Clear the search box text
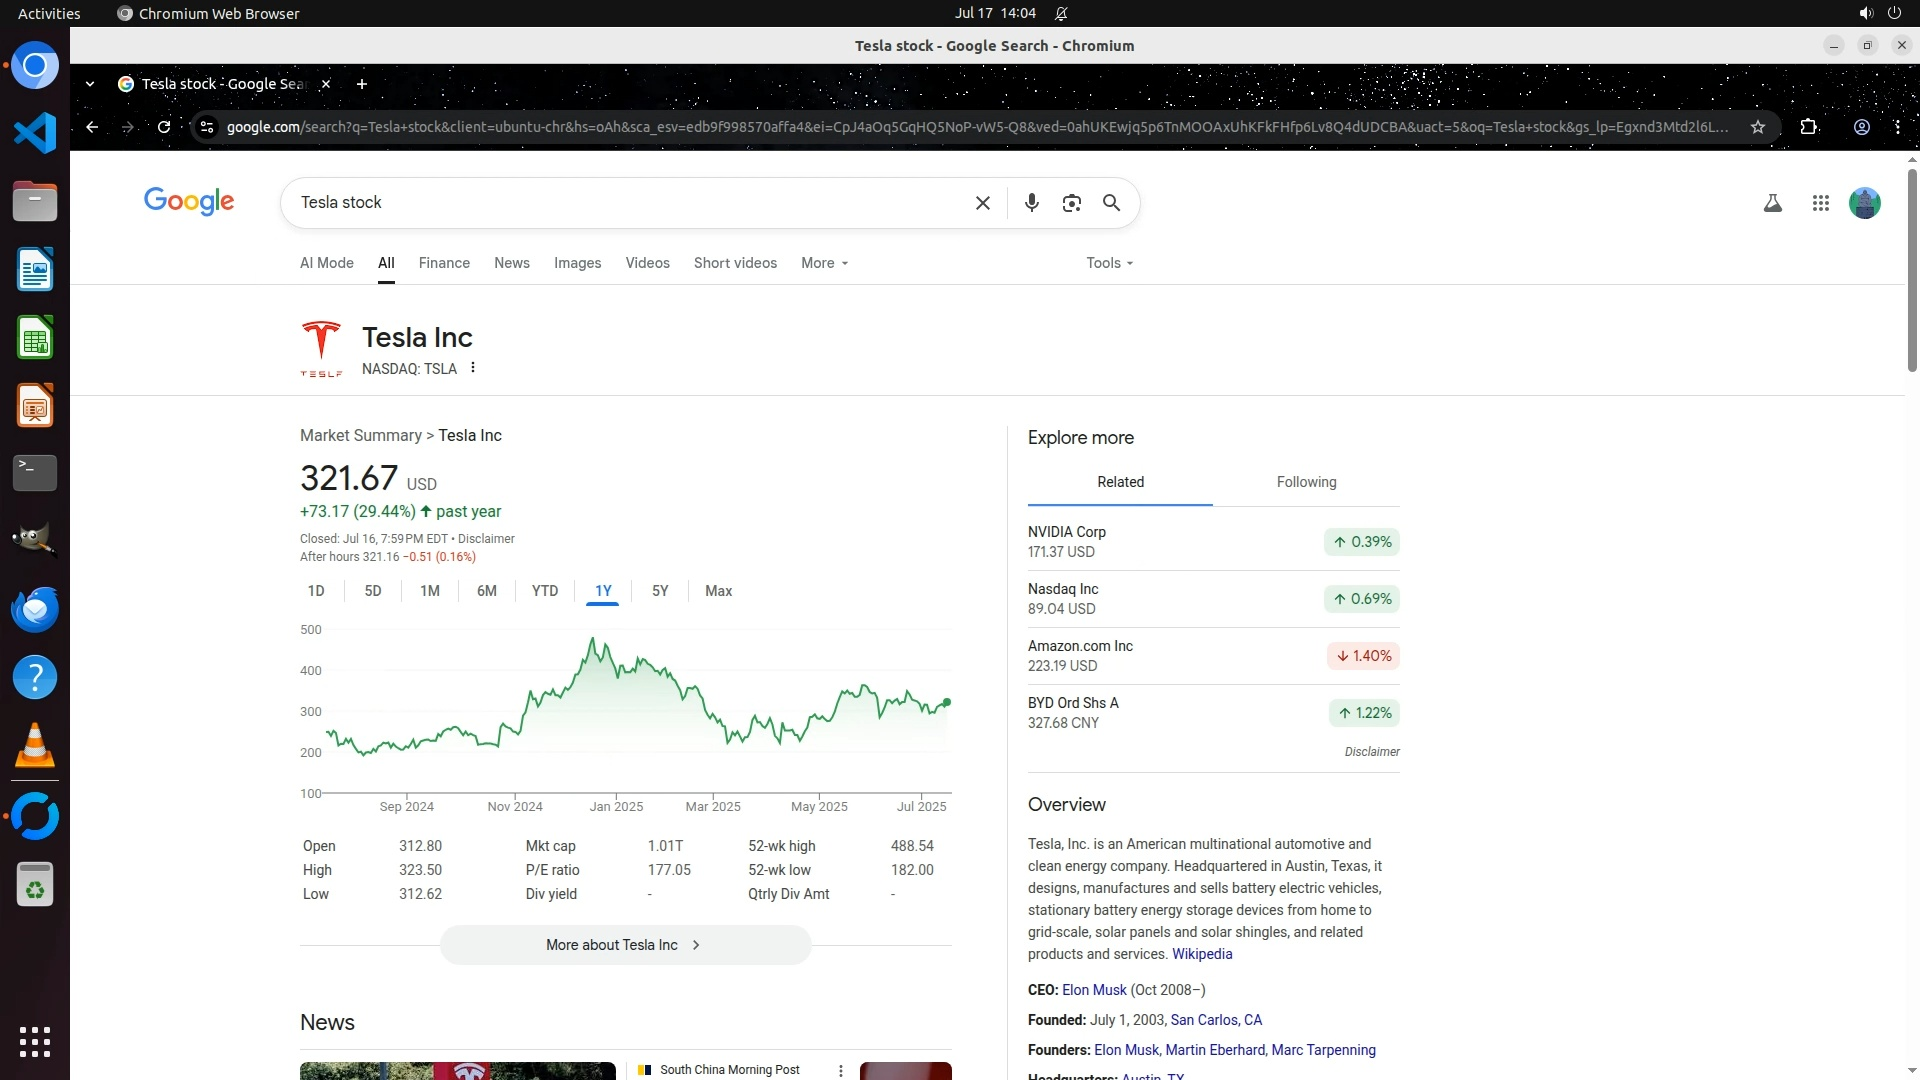The width and height of the screenshot is (1920, 1080). point(982,203)
